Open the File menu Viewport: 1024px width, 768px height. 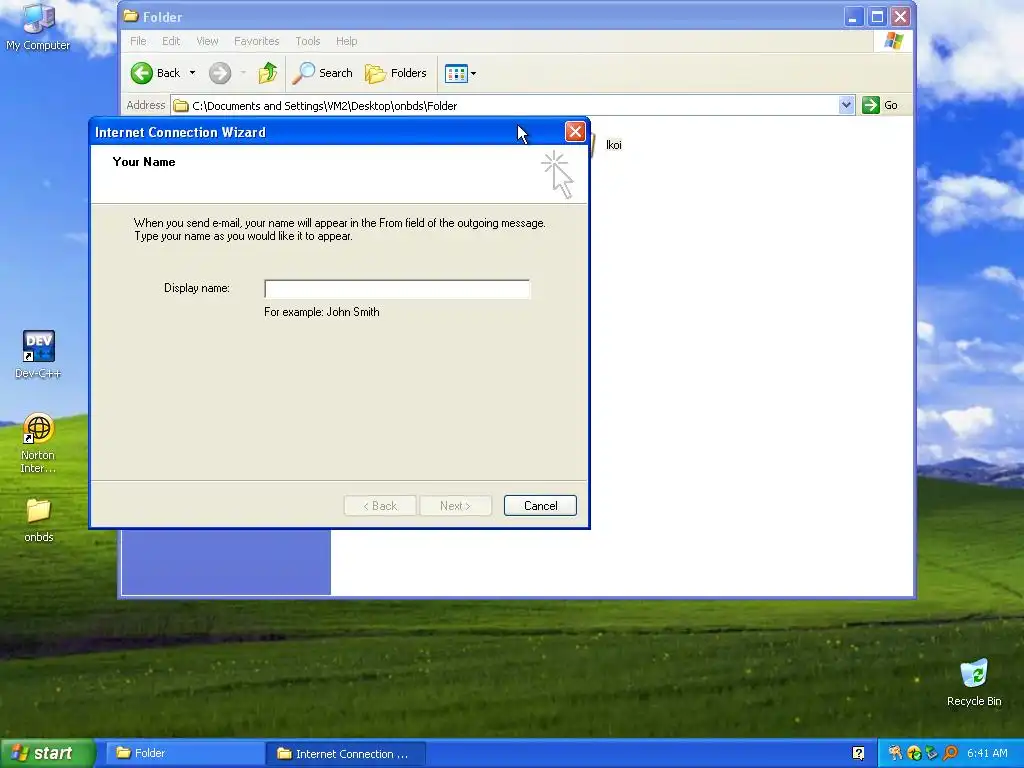(138, 41)
